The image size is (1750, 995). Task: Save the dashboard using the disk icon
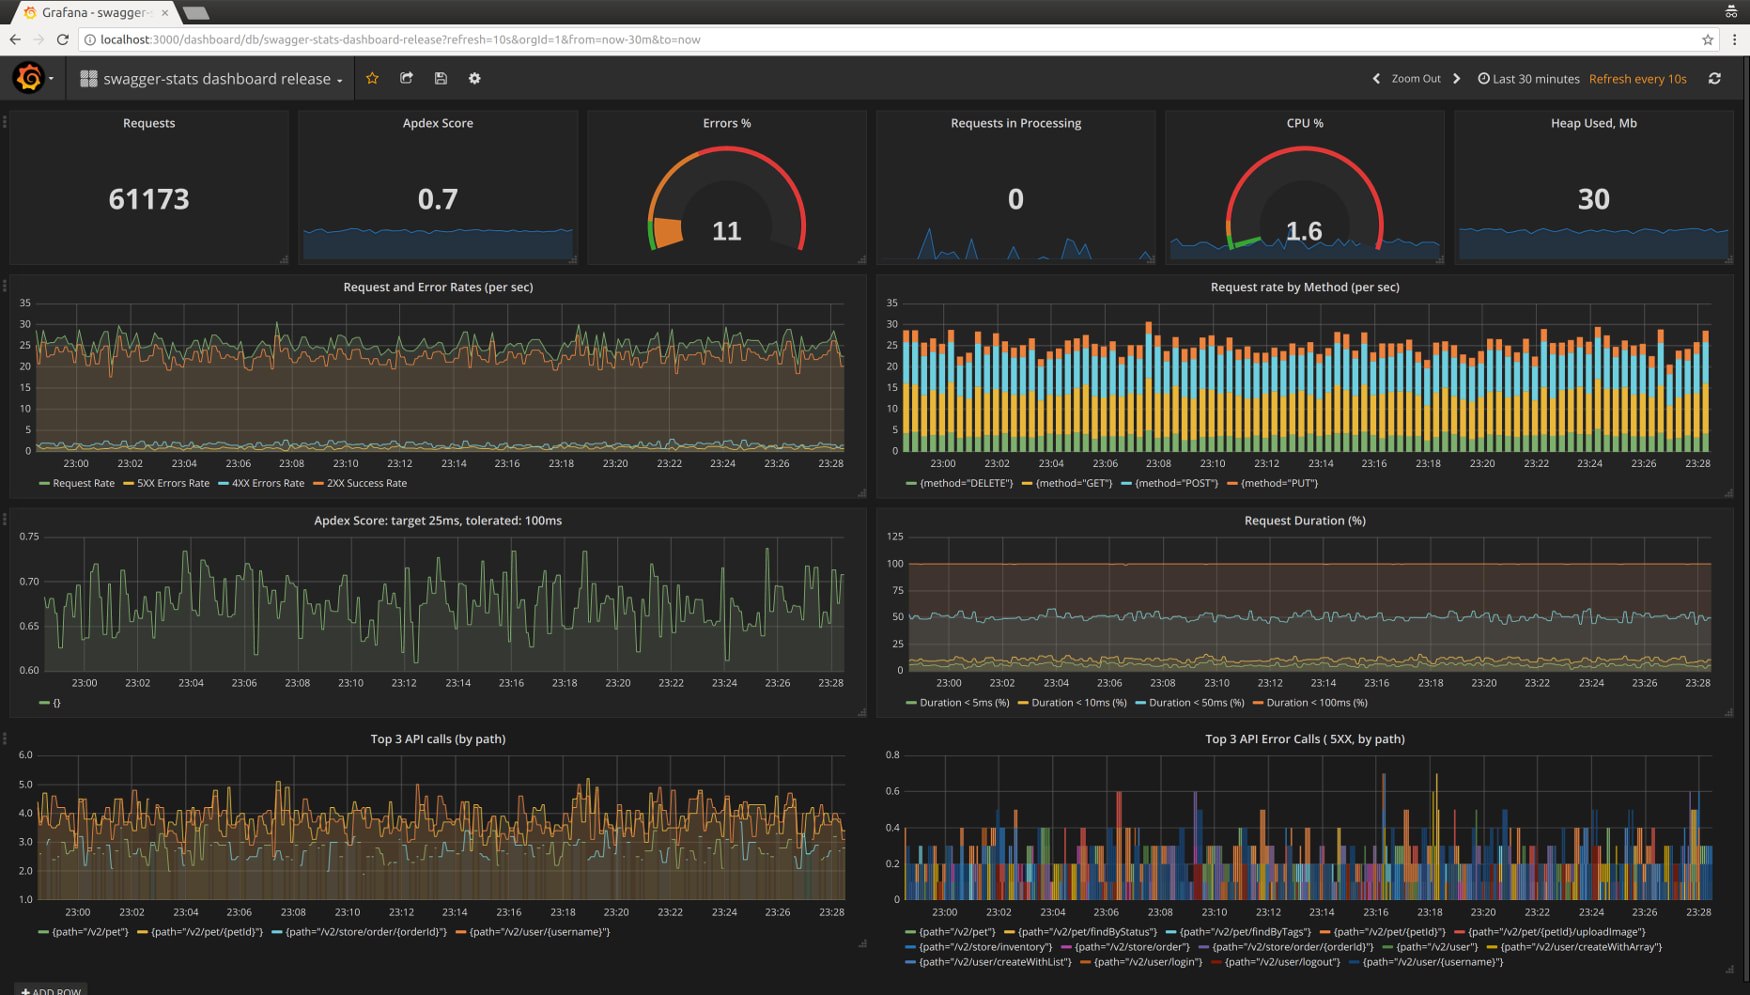[440, 78]
